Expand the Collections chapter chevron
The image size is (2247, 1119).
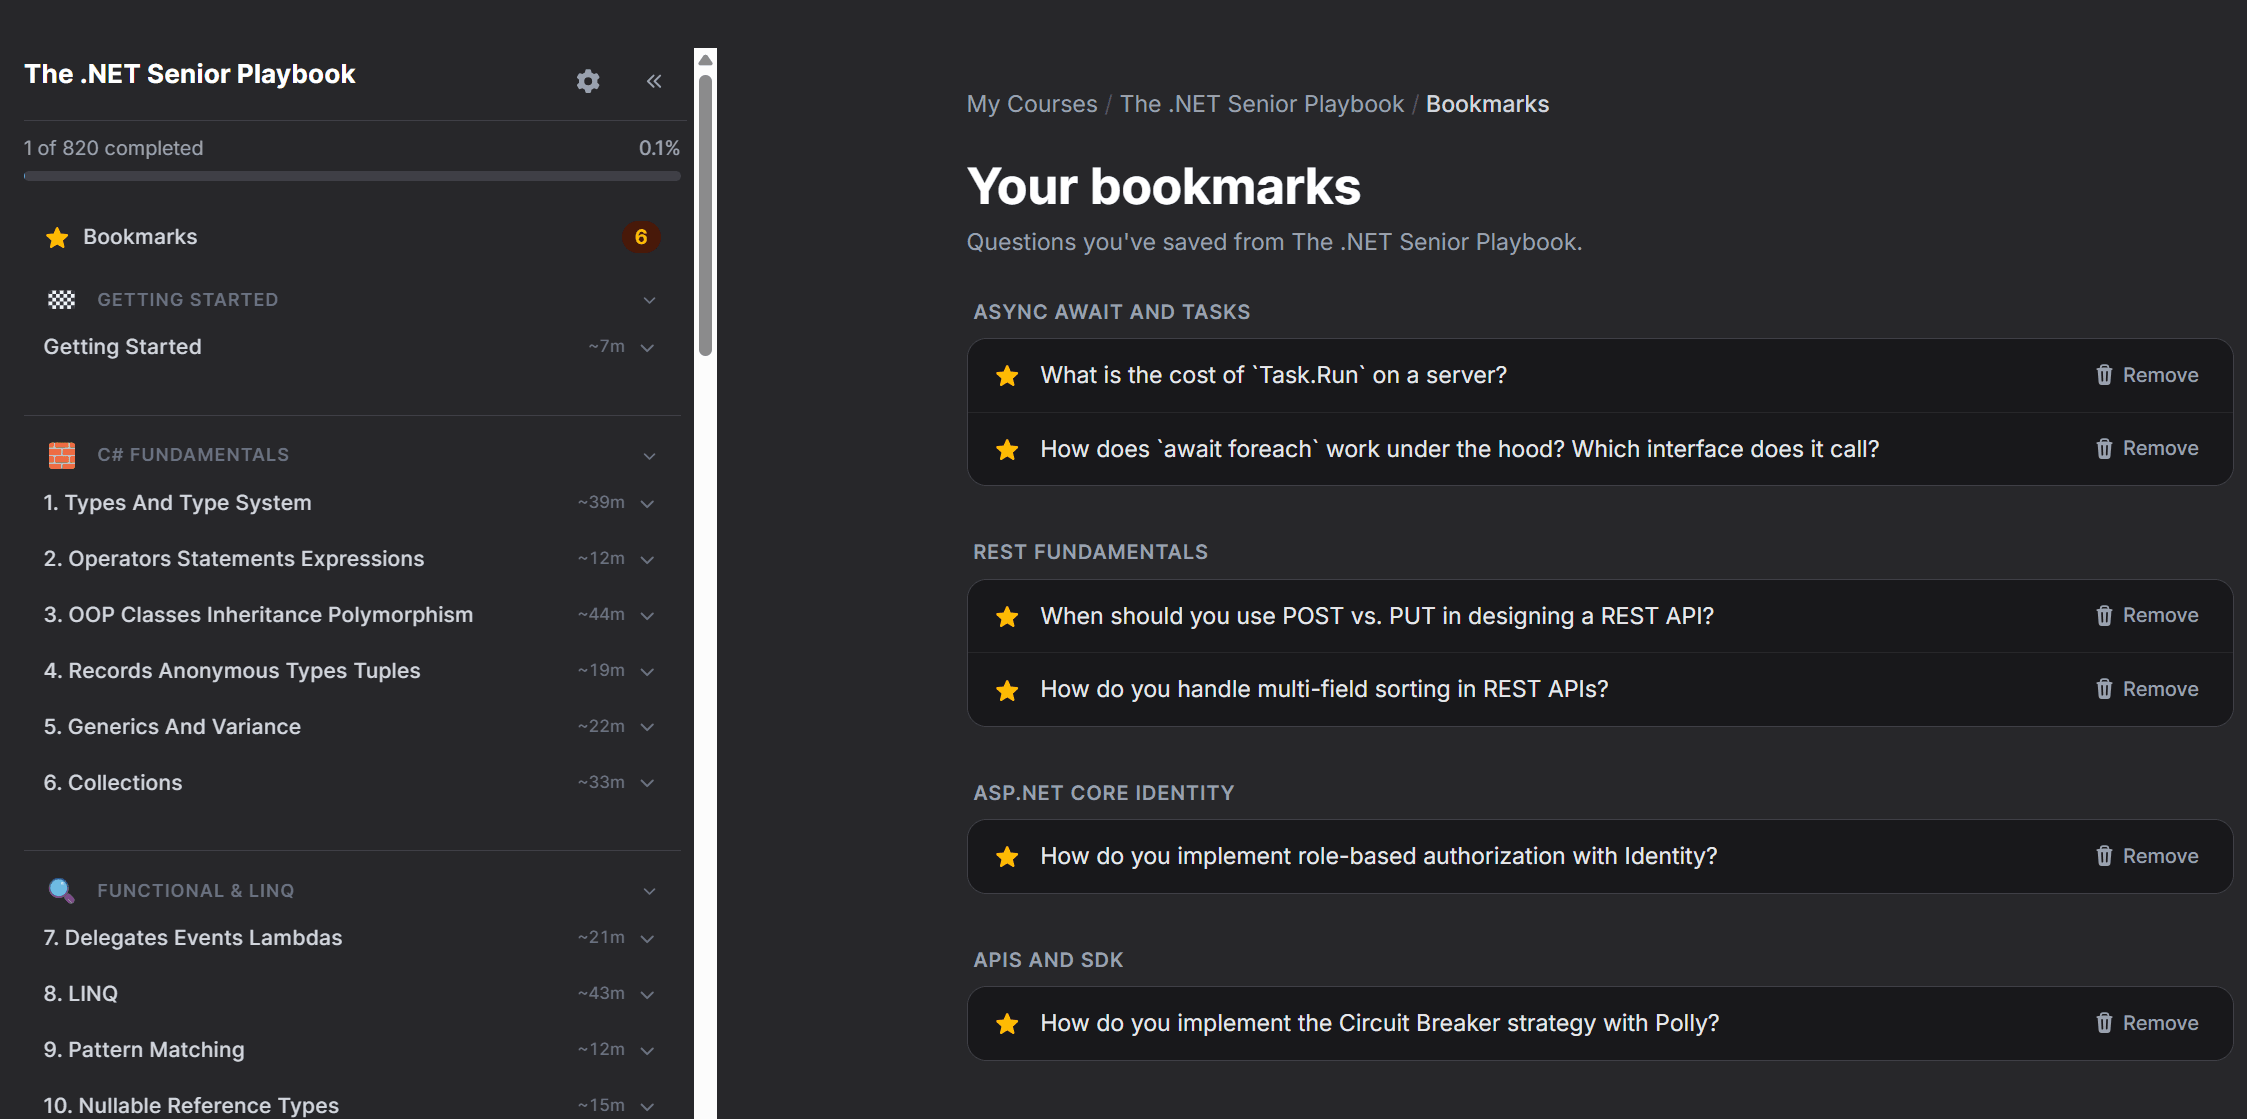click(x=647, y=783)
